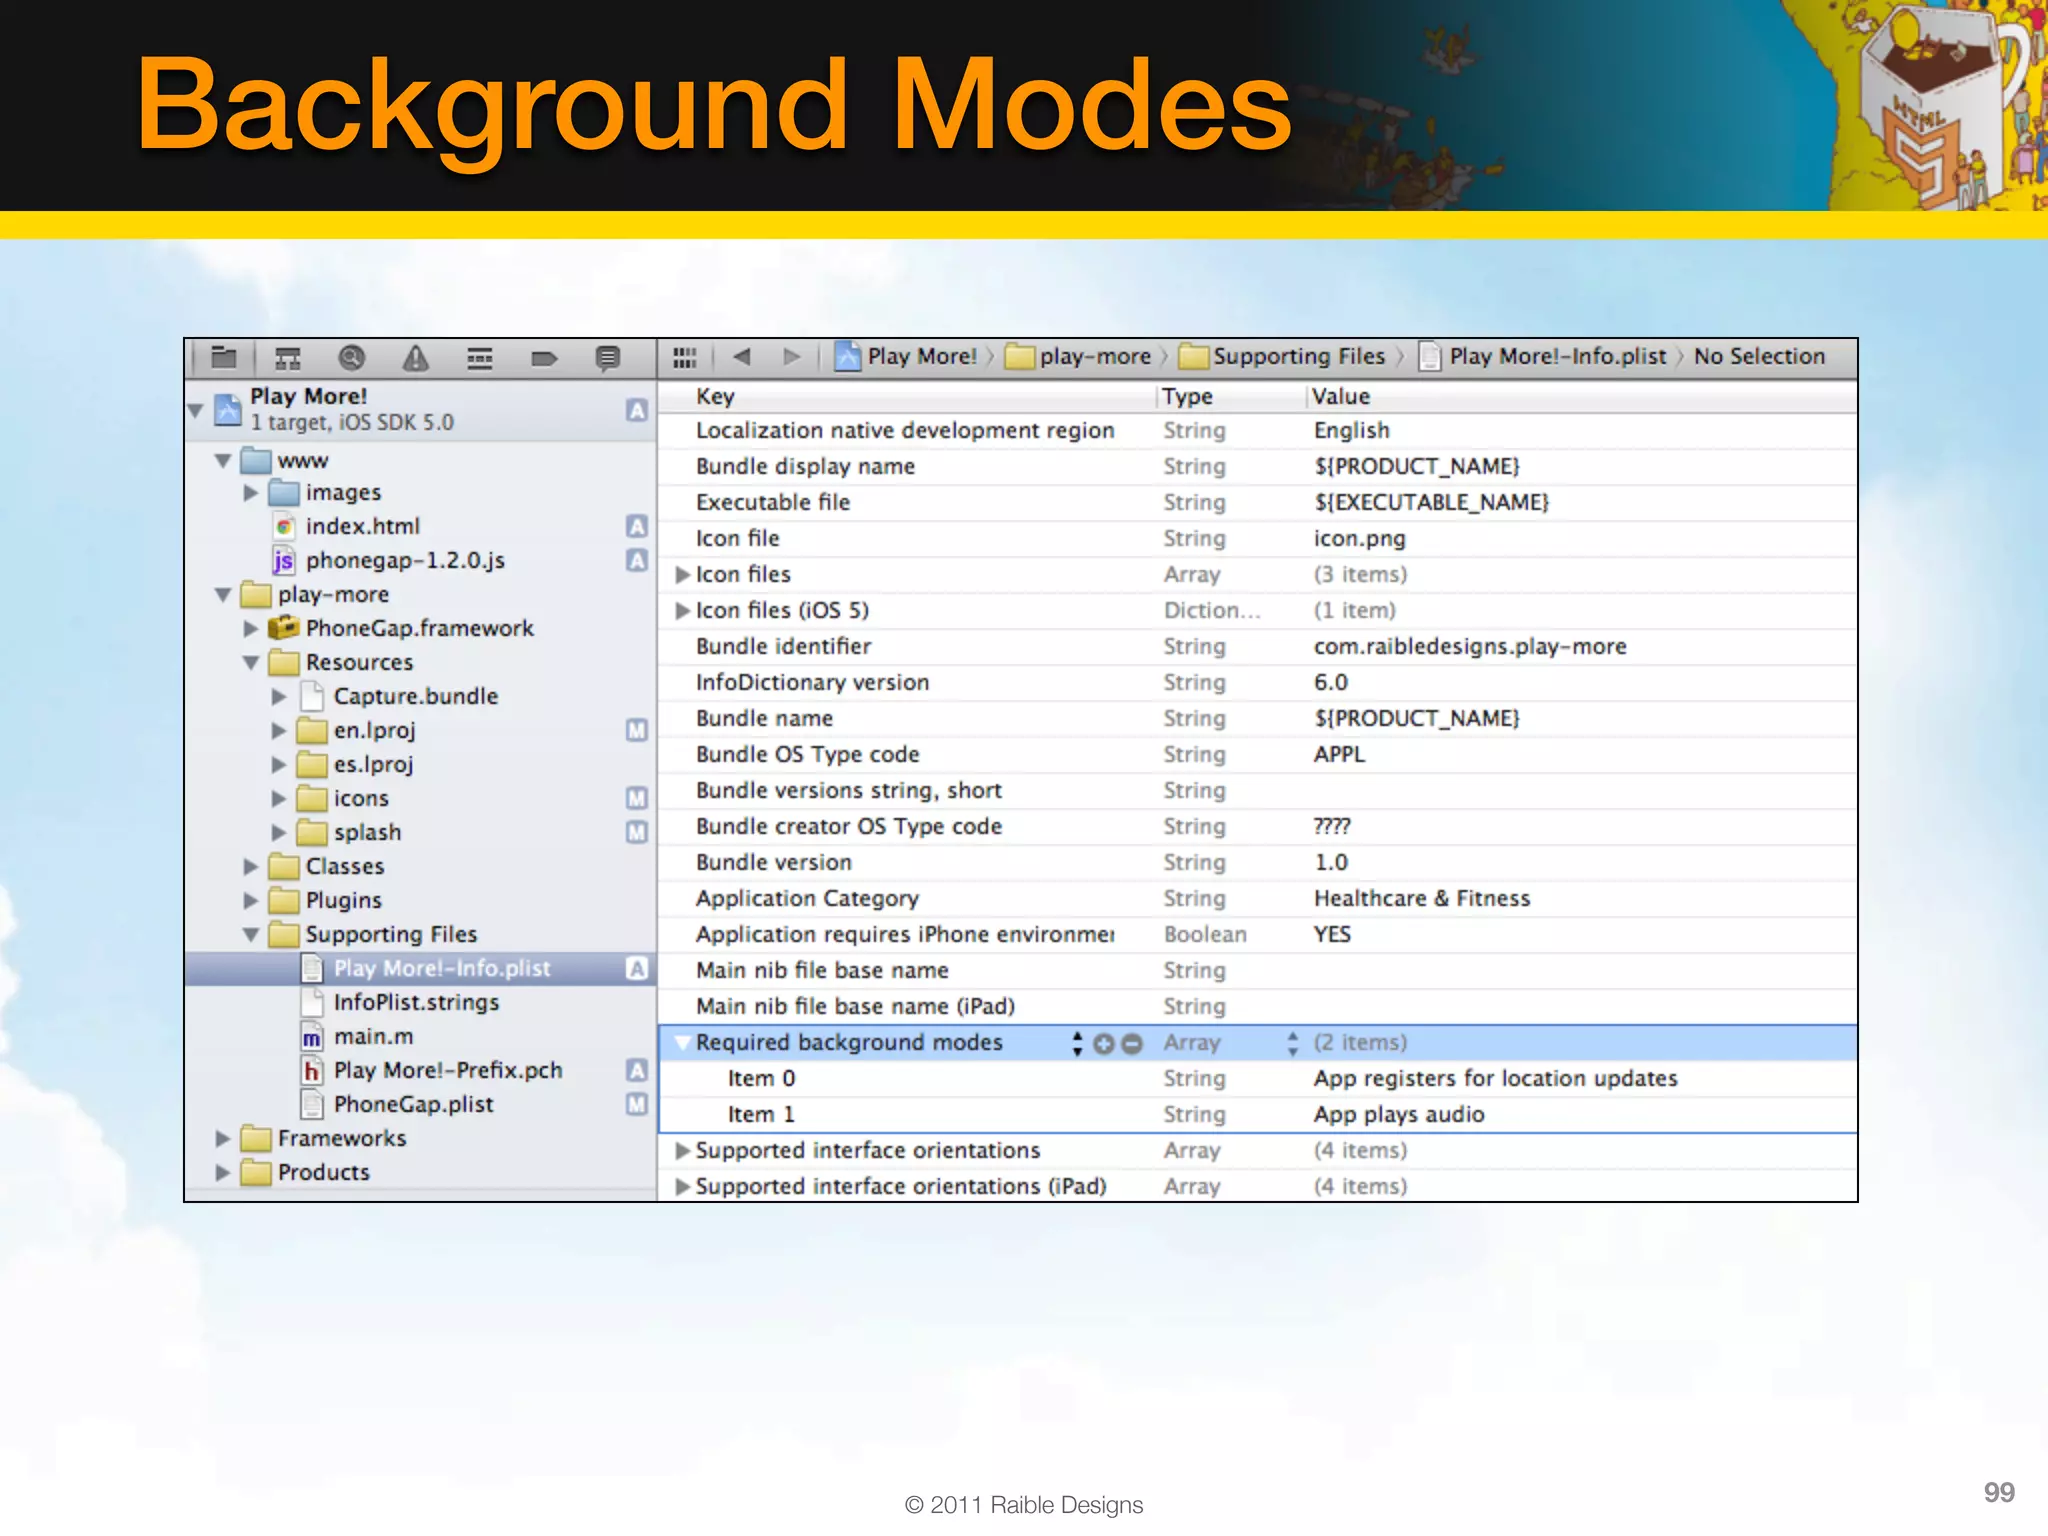
Task: Click the 'Healthcare & Fitness' value
Action: pos(1422,899)
